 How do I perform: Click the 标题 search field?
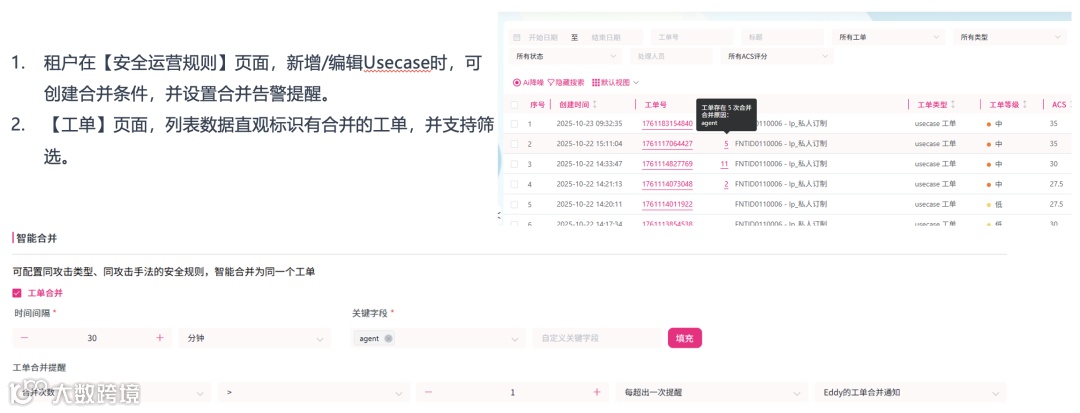pyautogui.click(x=782, y=37)
